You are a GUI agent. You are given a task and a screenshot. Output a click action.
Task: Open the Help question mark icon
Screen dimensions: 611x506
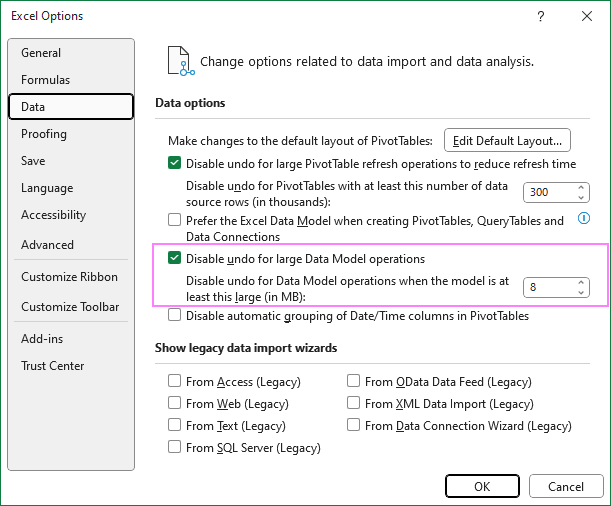click(x=540, y=16)
